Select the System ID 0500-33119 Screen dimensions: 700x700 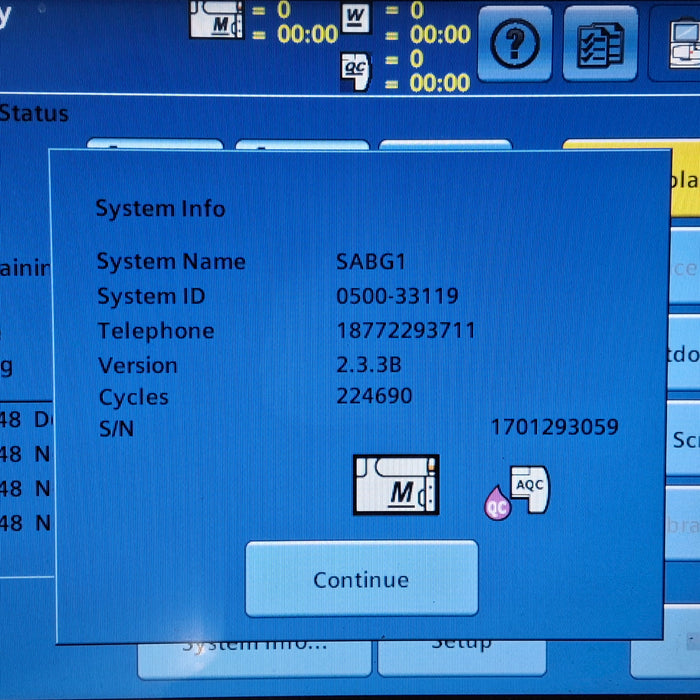397,296
